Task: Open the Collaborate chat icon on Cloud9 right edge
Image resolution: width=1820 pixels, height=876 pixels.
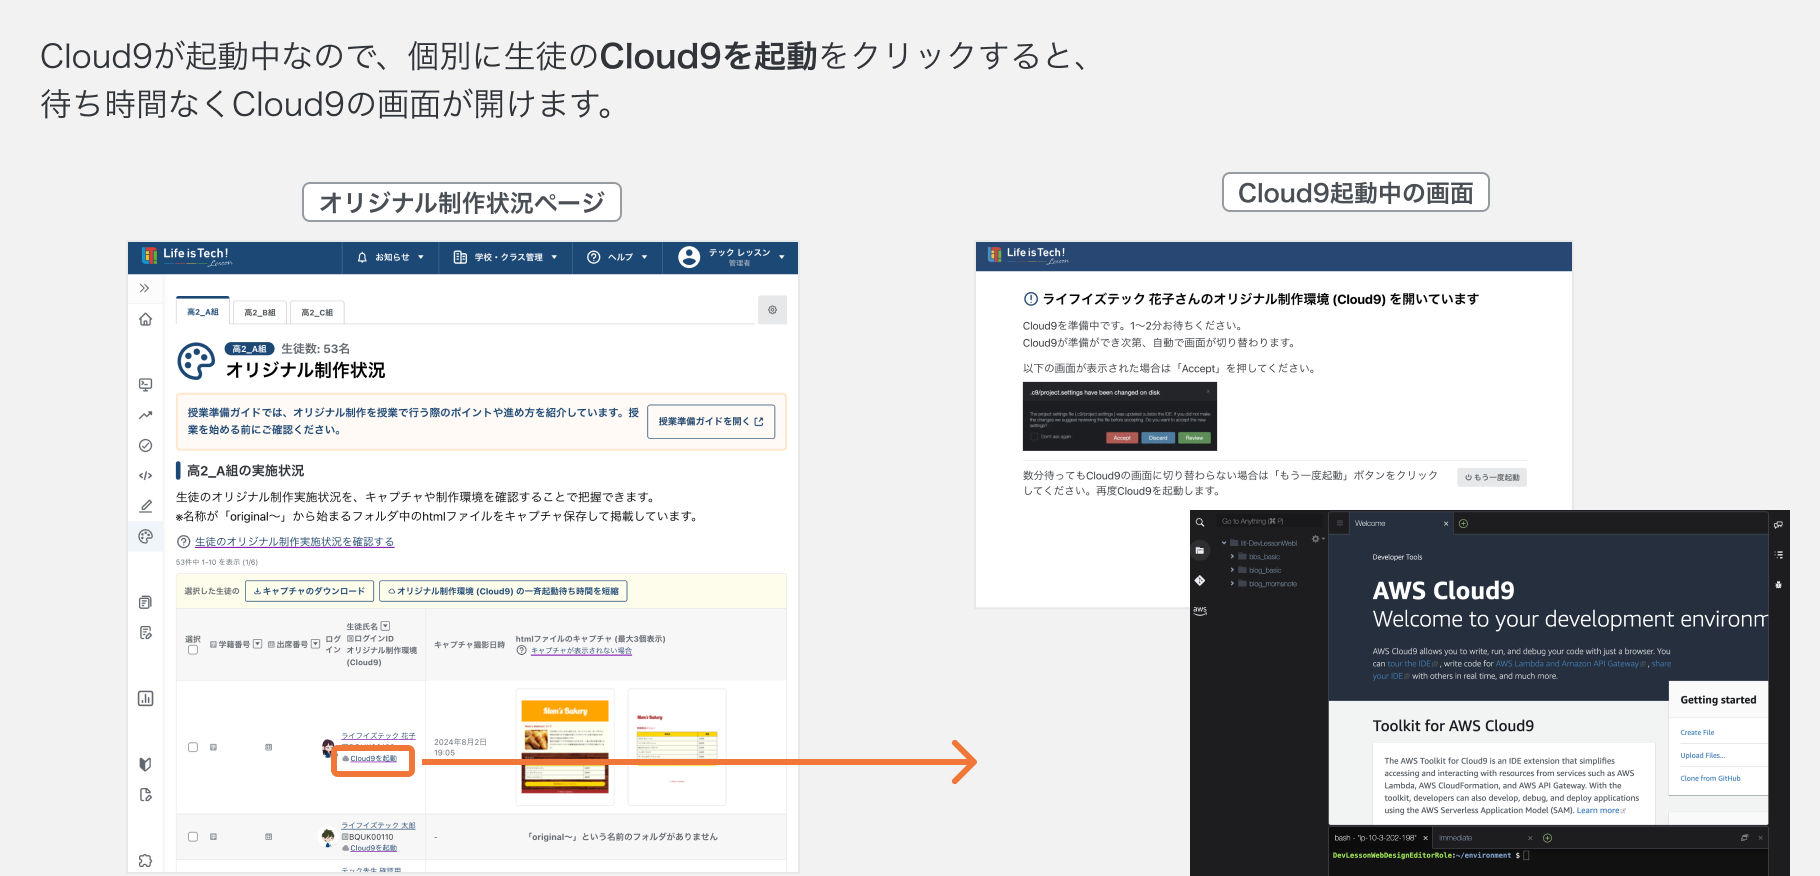Action: [x=1778, y=524]
